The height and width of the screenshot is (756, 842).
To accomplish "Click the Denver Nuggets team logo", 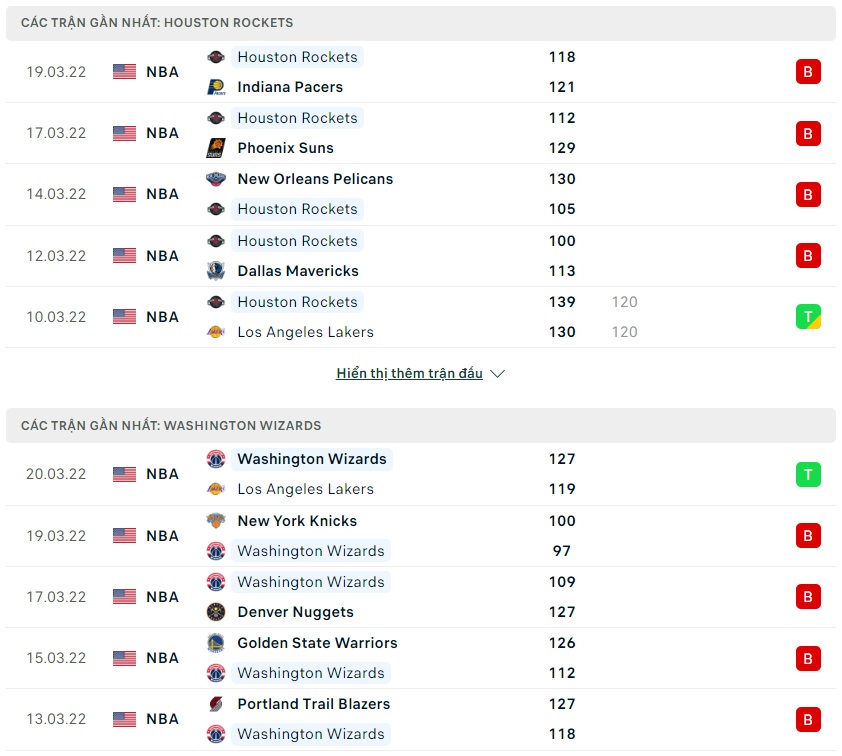I will tap(216, 612).
